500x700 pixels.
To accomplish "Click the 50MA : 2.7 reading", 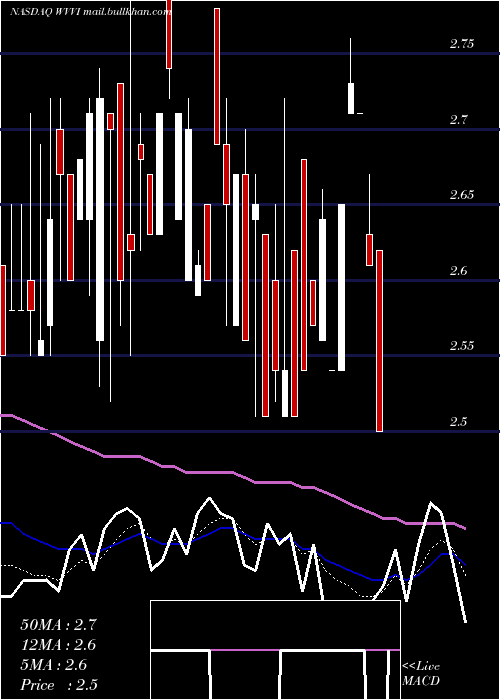I will tap(58, 625).
